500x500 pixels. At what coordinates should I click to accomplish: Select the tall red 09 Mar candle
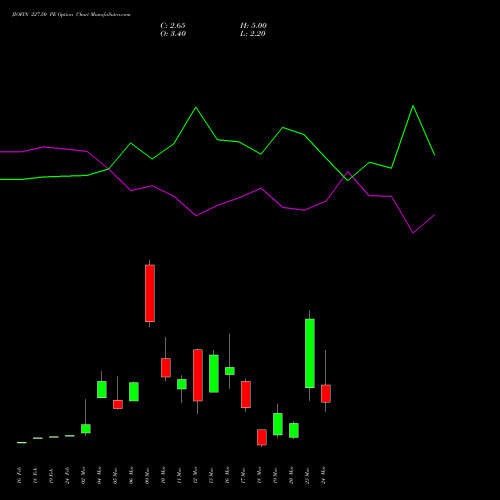click(150, 293)
